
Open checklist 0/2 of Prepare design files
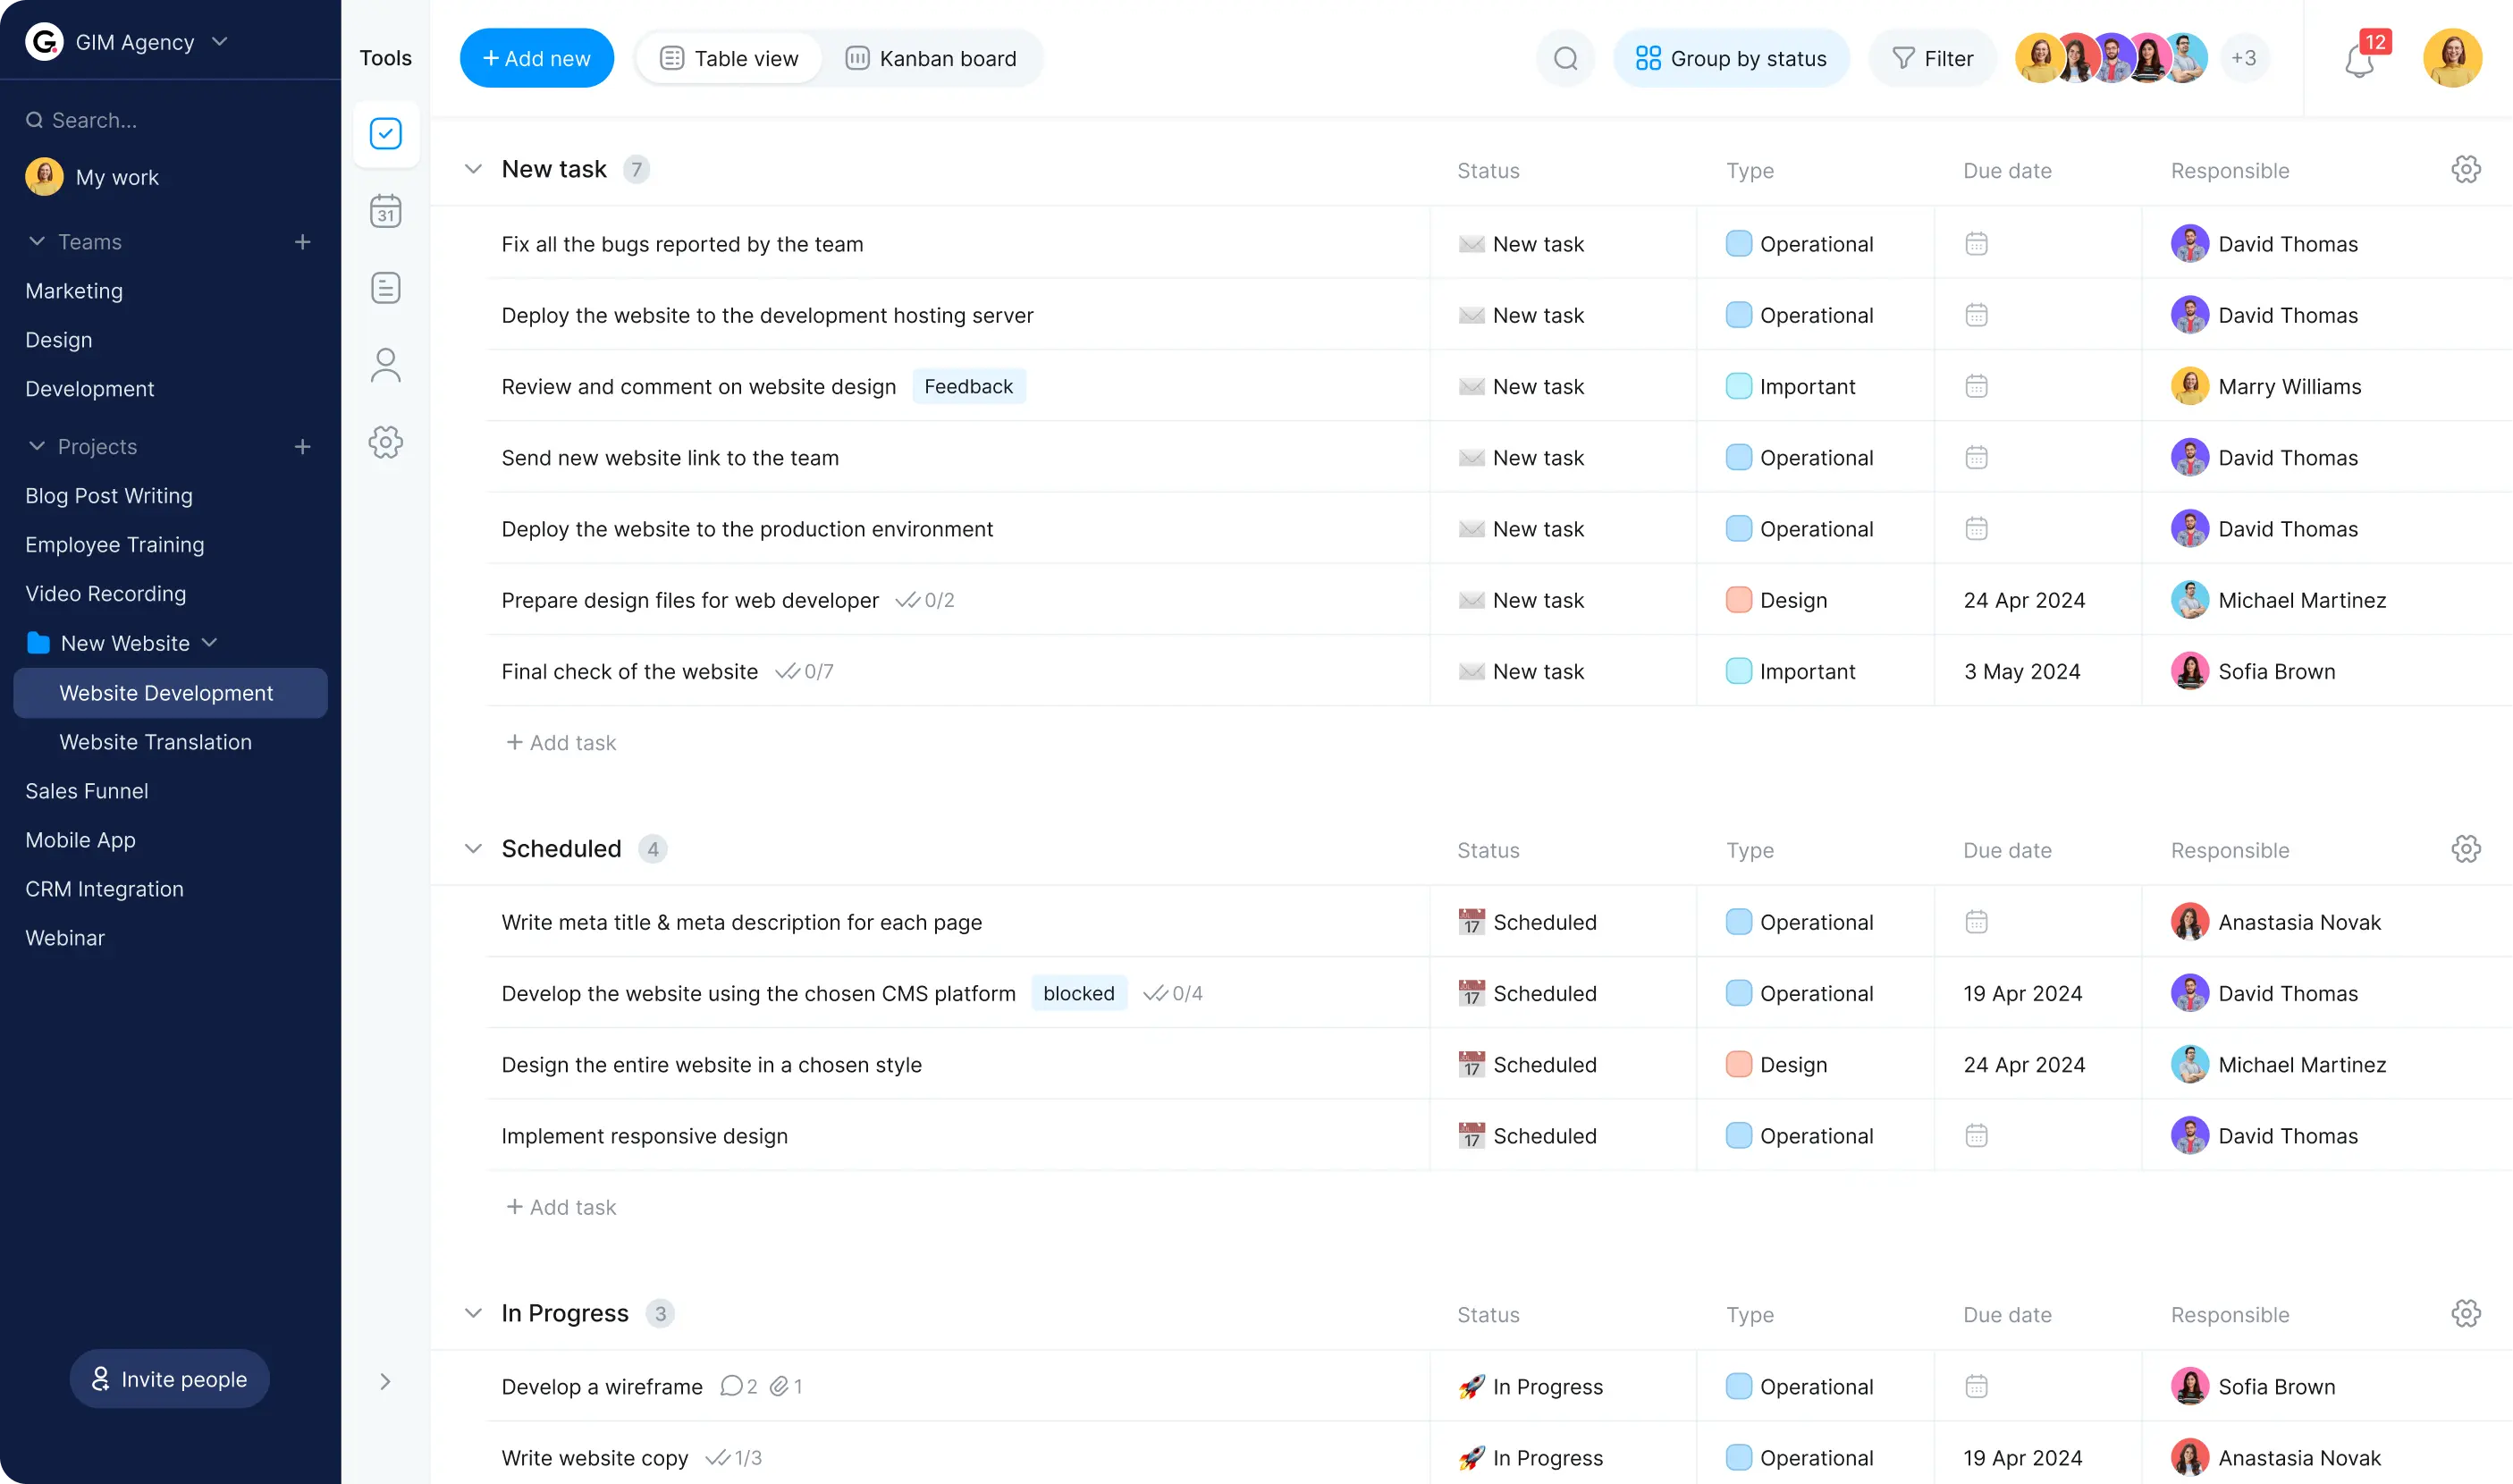[925, 600]
